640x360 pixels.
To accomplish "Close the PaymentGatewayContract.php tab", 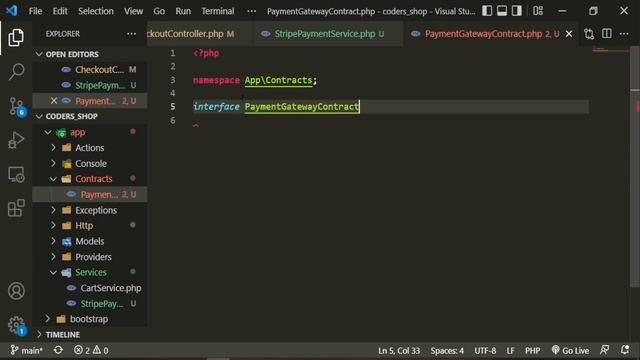I will click(569, 34).
